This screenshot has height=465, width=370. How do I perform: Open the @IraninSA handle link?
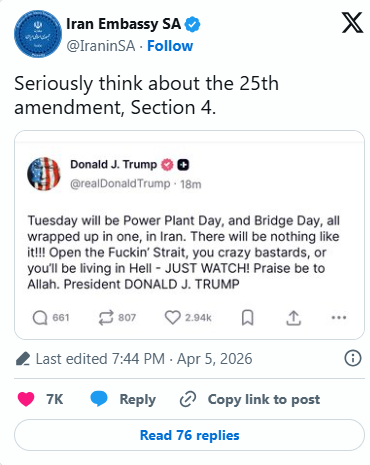101,46
